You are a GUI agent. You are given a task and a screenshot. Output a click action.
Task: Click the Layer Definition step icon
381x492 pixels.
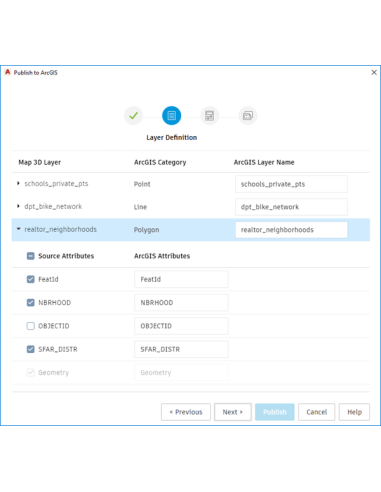tap(171, 116)
